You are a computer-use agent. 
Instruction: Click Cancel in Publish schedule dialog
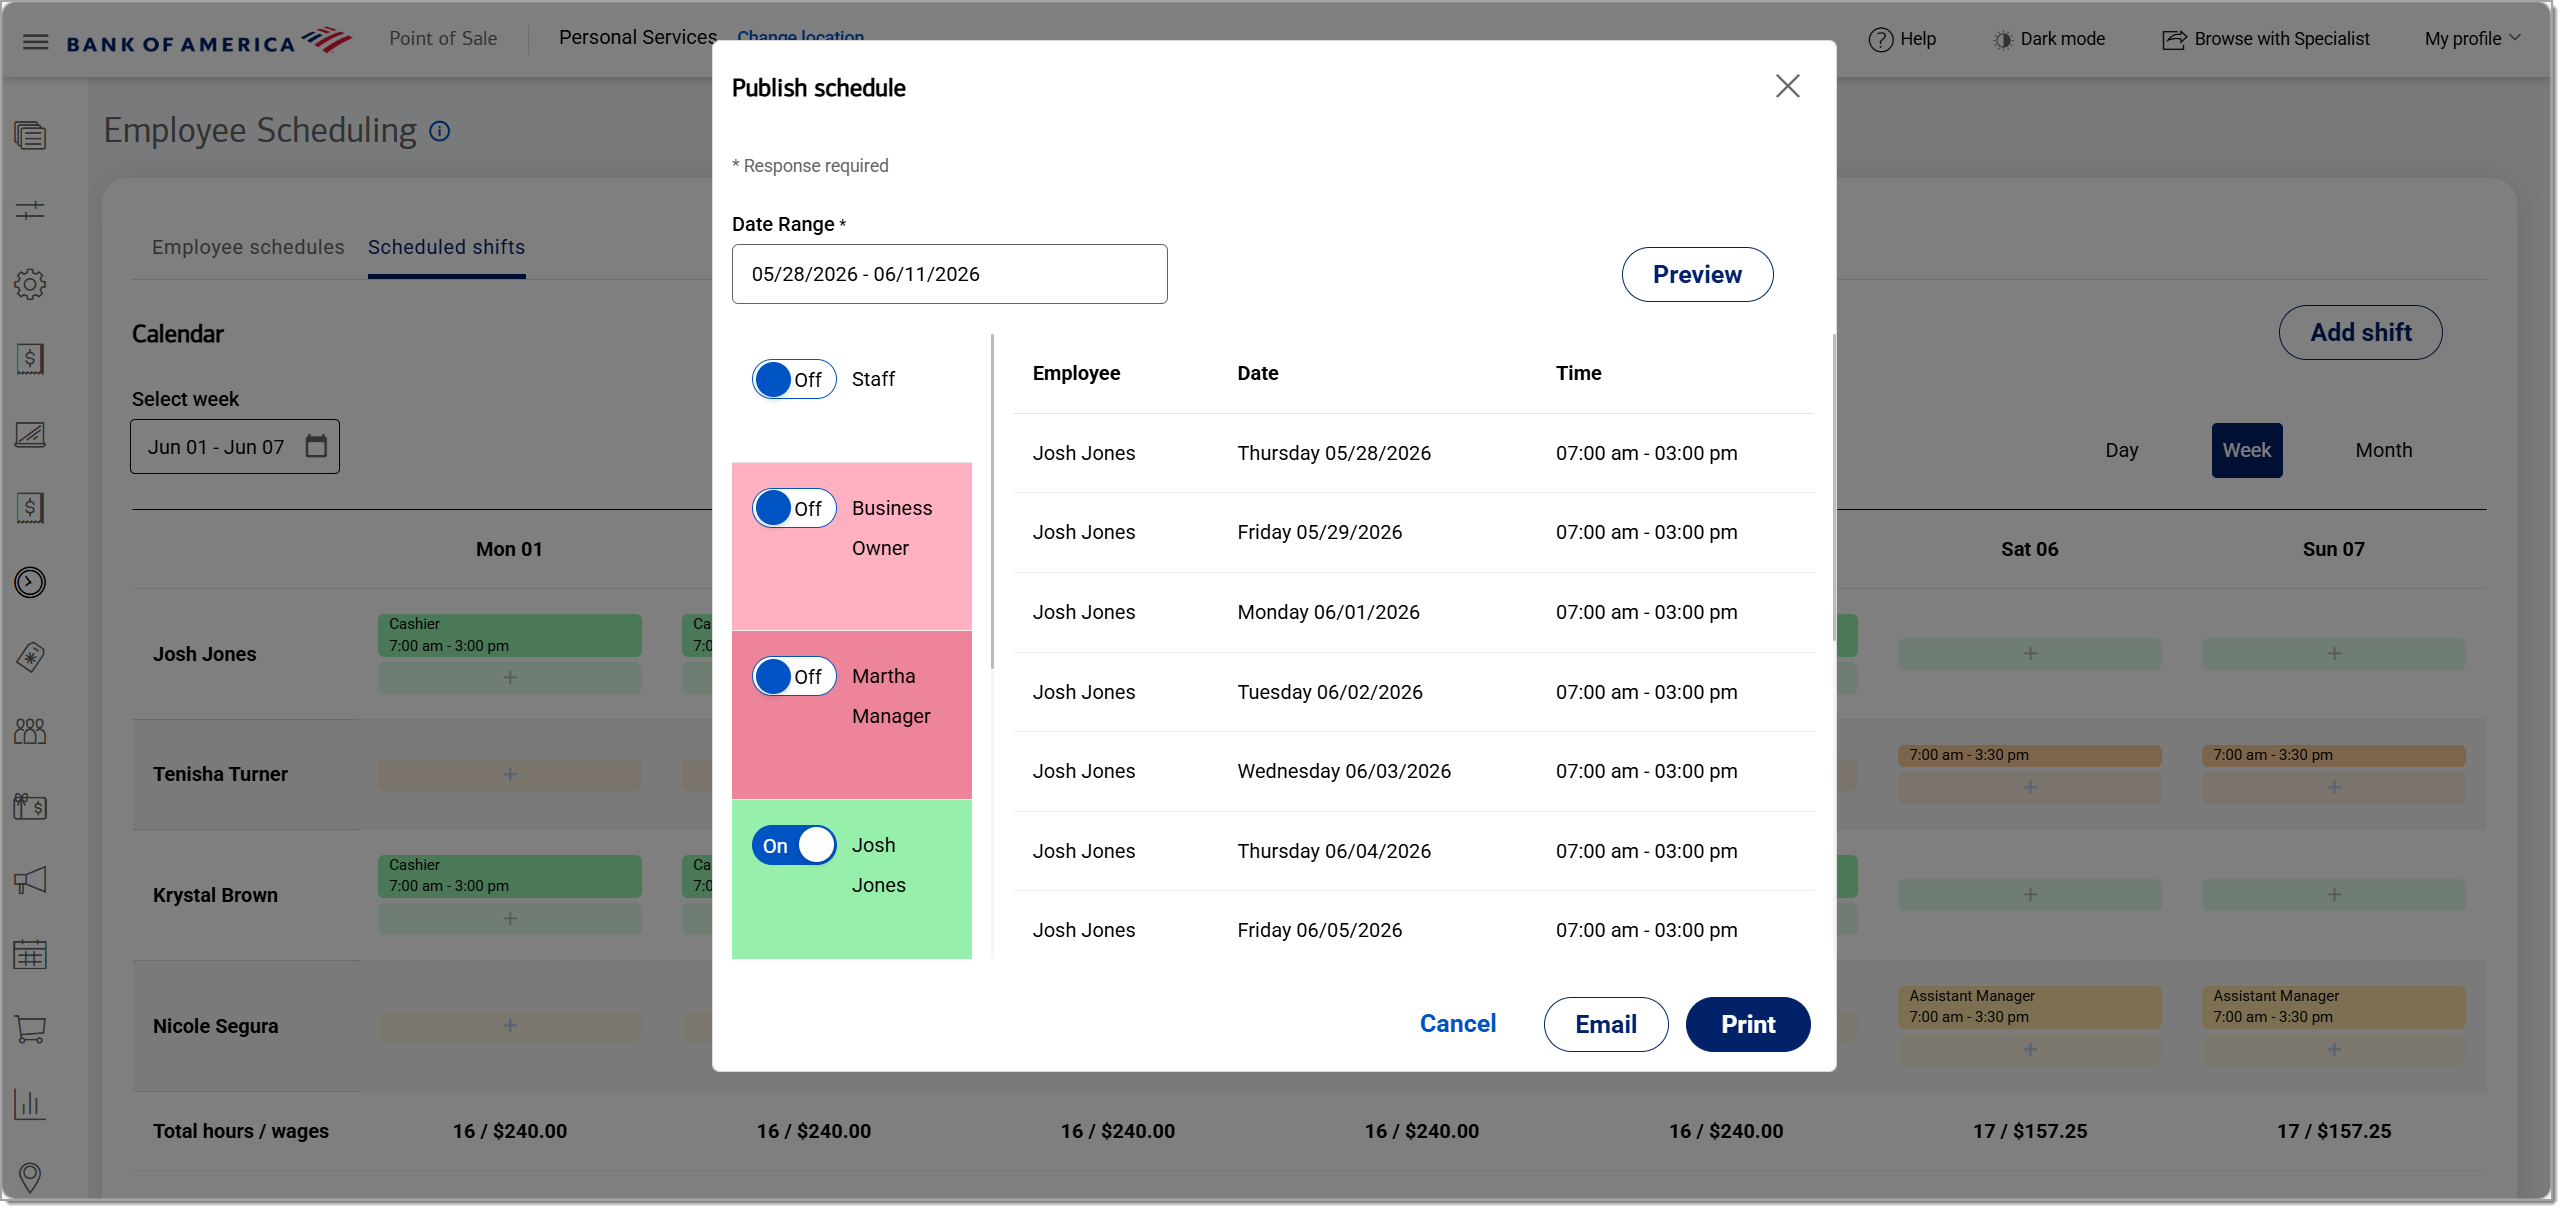click(x=1457, y=1023)
